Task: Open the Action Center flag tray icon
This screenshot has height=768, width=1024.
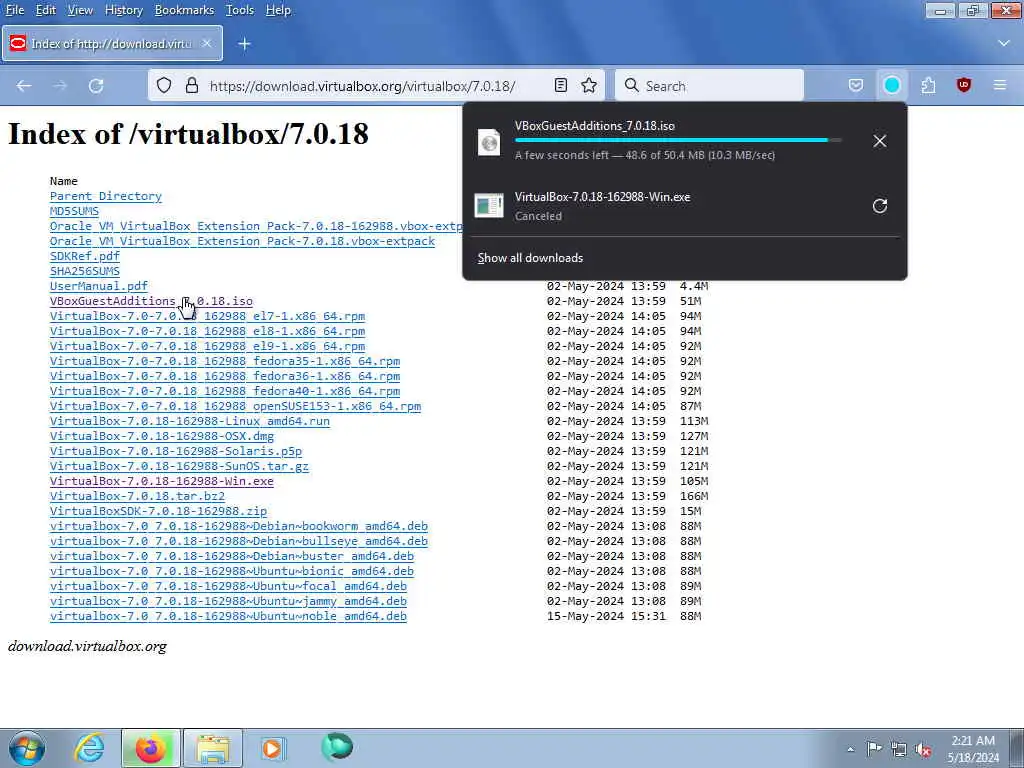Action: [874, 749]
